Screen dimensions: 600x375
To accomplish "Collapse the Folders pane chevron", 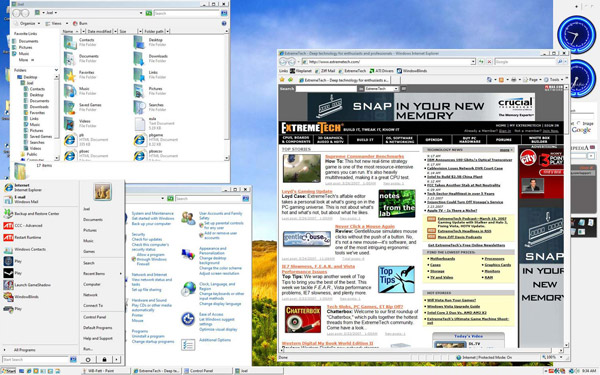I will tap(56, 70).
